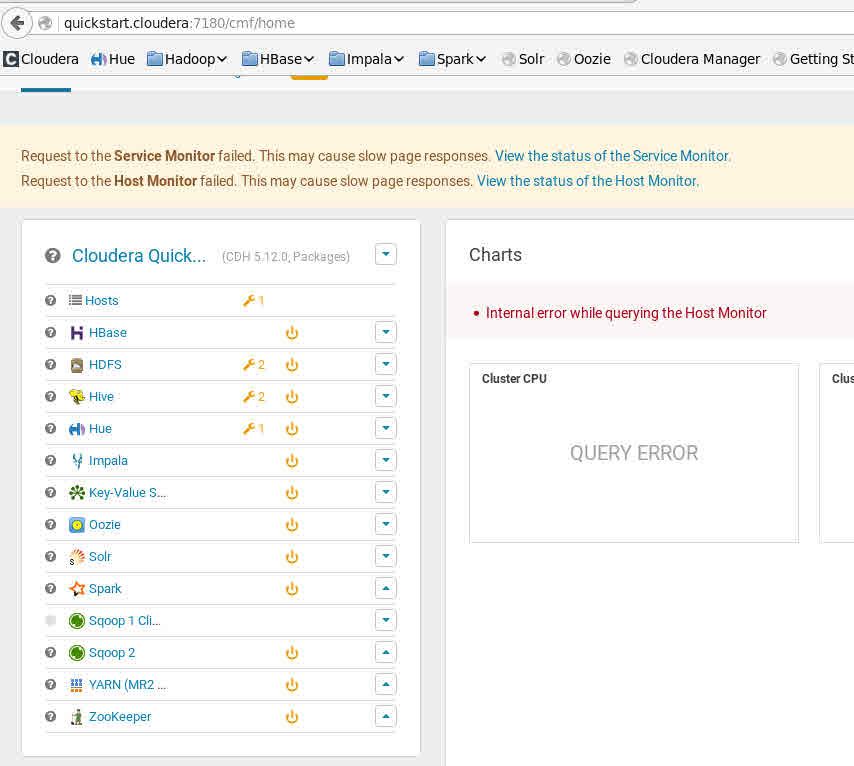The image size is (854, 766).
Task: Open the Cloudera Manager bookmark
Action: click(692, 59)
